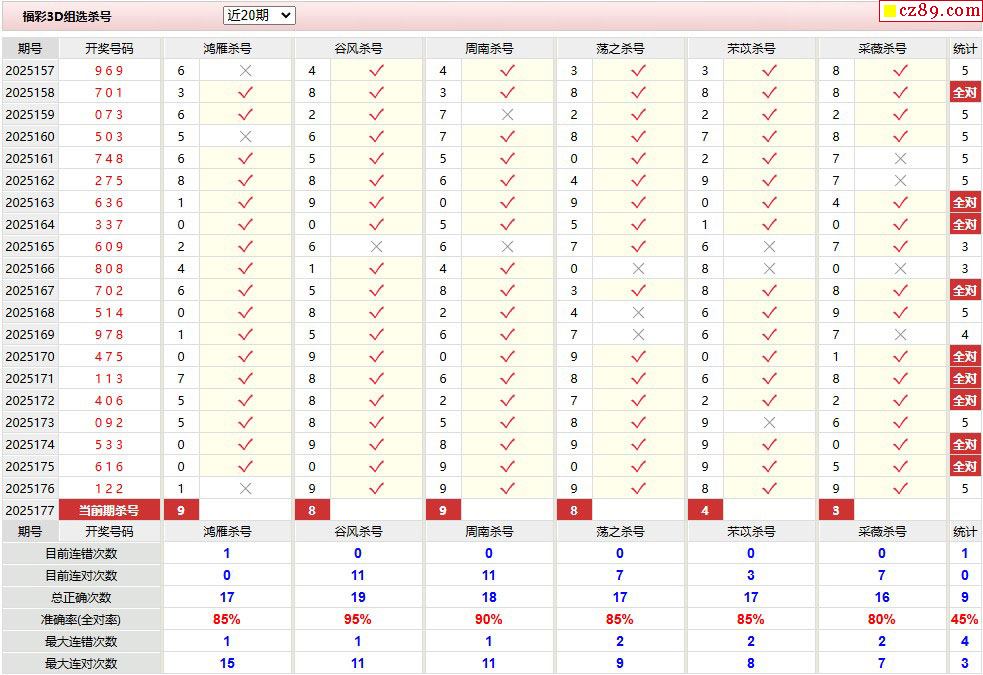The width and height of the screenshot is (983, 675).
Task: Click the 全对 badge in row 2025164
Action: pyautogui.click(x=965, y=224)
